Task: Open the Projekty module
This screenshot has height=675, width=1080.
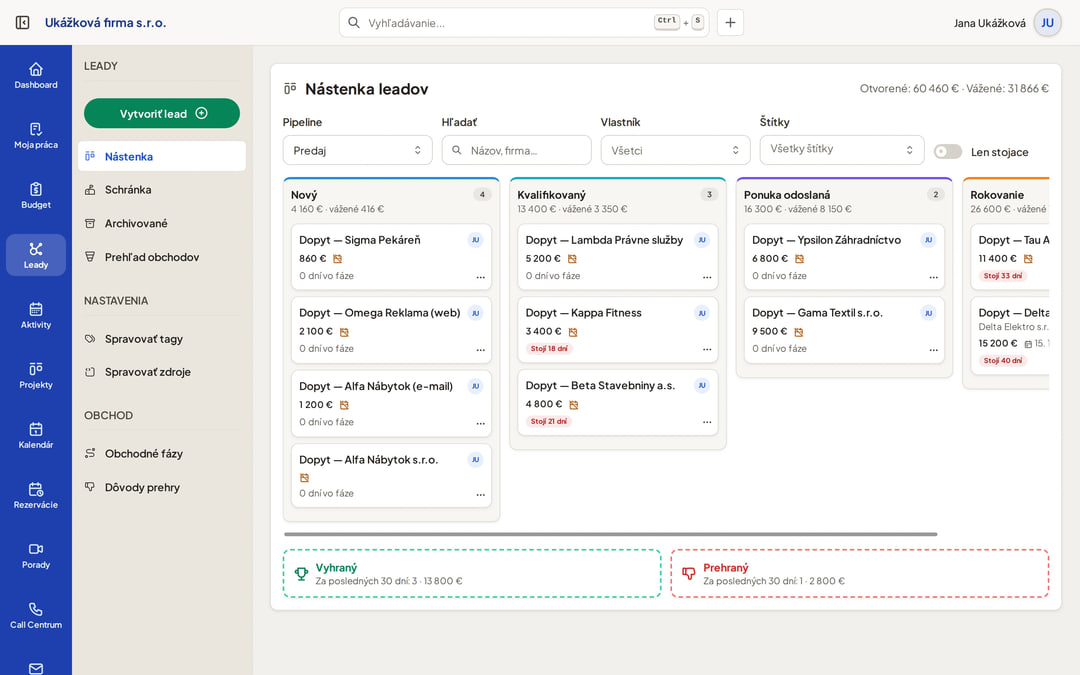Action: click(36, 375)
